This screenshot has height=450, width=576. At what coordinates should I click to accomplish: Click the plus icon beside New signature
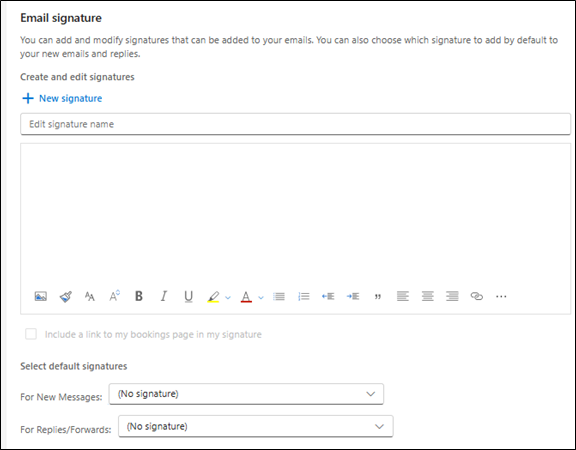[28, 98]
